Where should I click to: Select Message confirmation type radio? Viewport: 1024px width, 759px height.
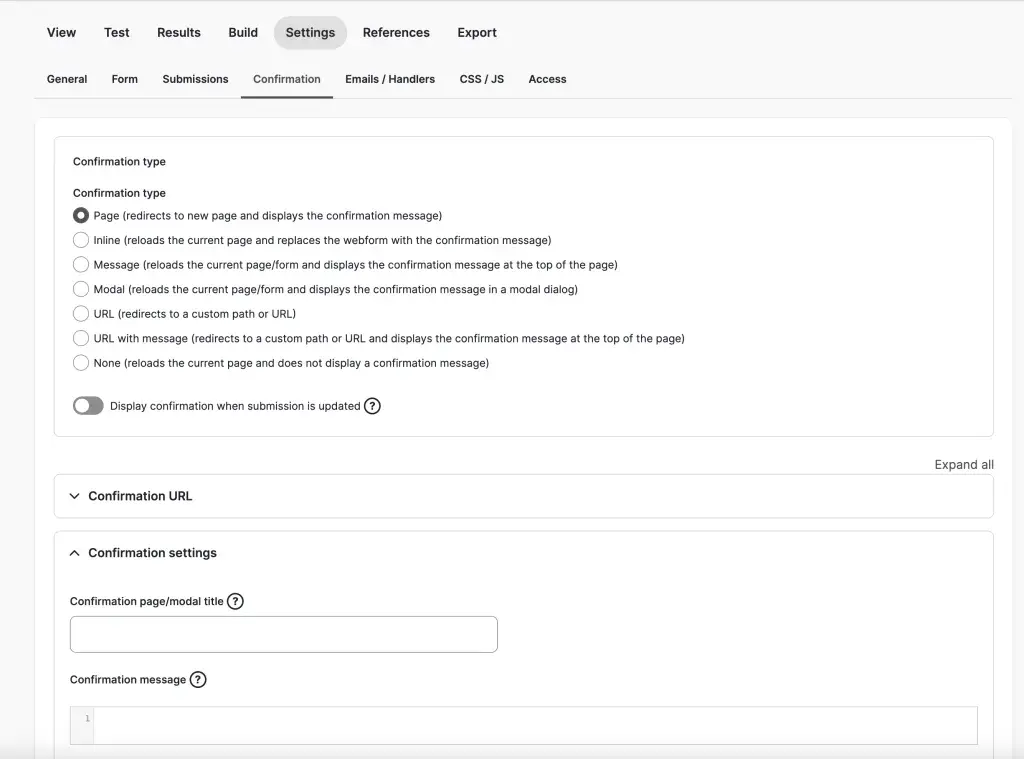[x=81, y=265]
